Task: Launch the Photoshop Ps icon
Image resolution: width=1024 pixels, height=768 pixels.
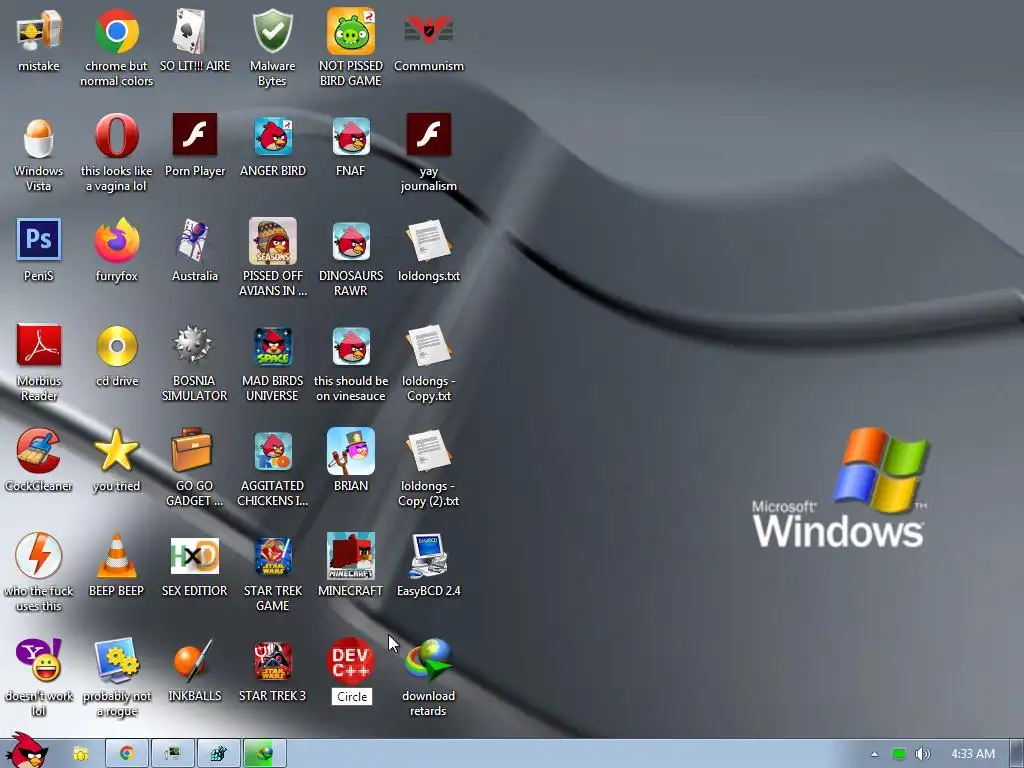Action: coord(39,241)
